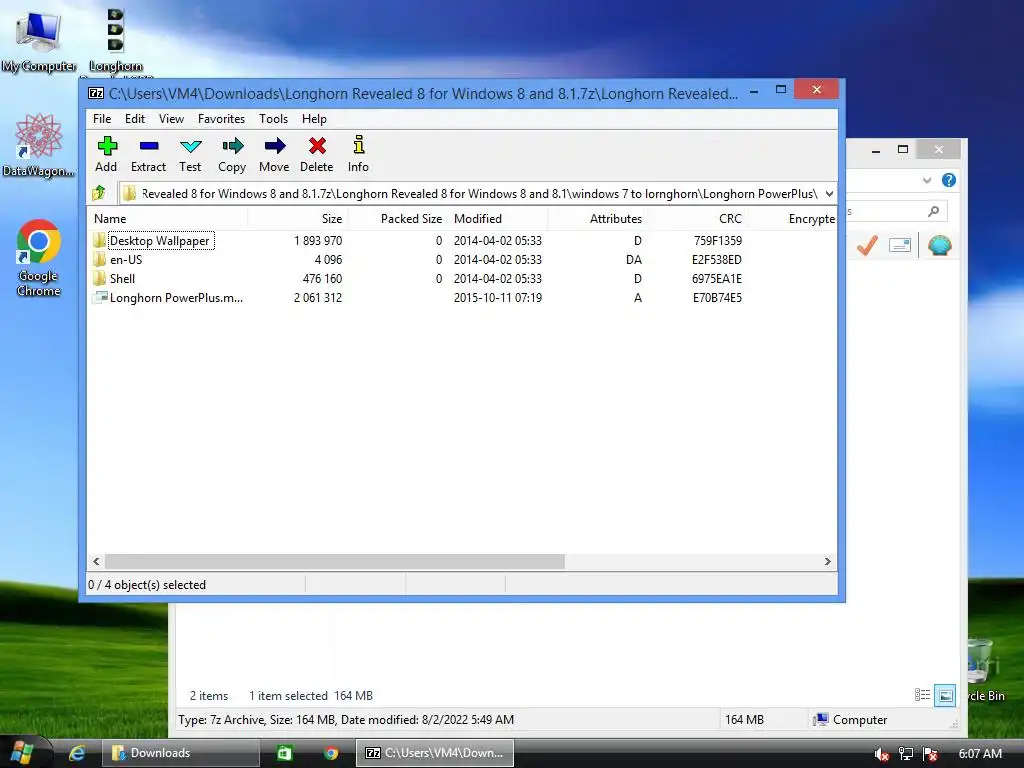The width and height of the screenshot is (1024, 768).
Task: Click the orange checkmark icon in Explorer window
Action: 867,246
